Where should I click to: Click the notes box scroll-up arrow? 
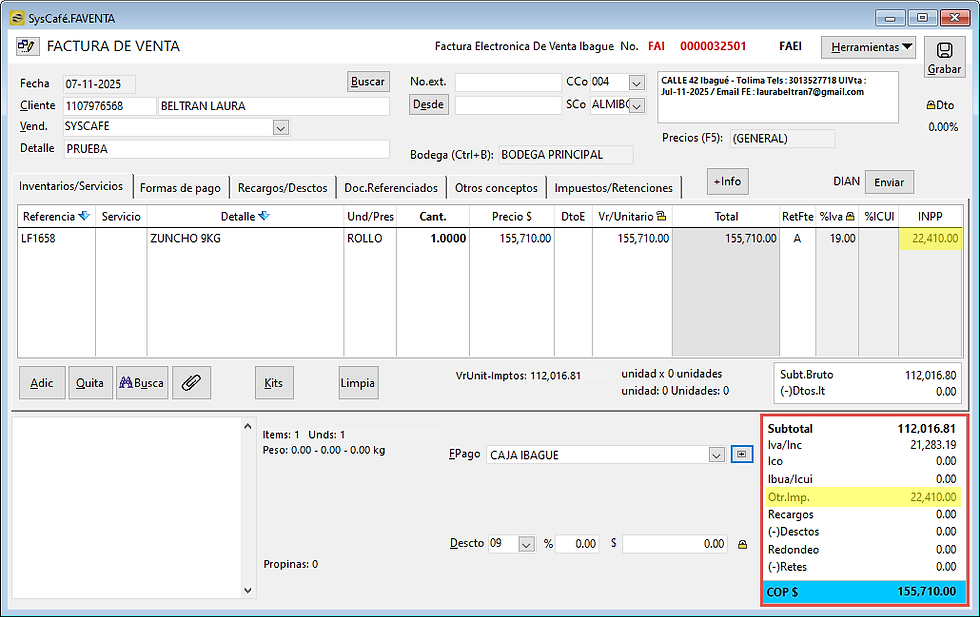pos(248,426)
